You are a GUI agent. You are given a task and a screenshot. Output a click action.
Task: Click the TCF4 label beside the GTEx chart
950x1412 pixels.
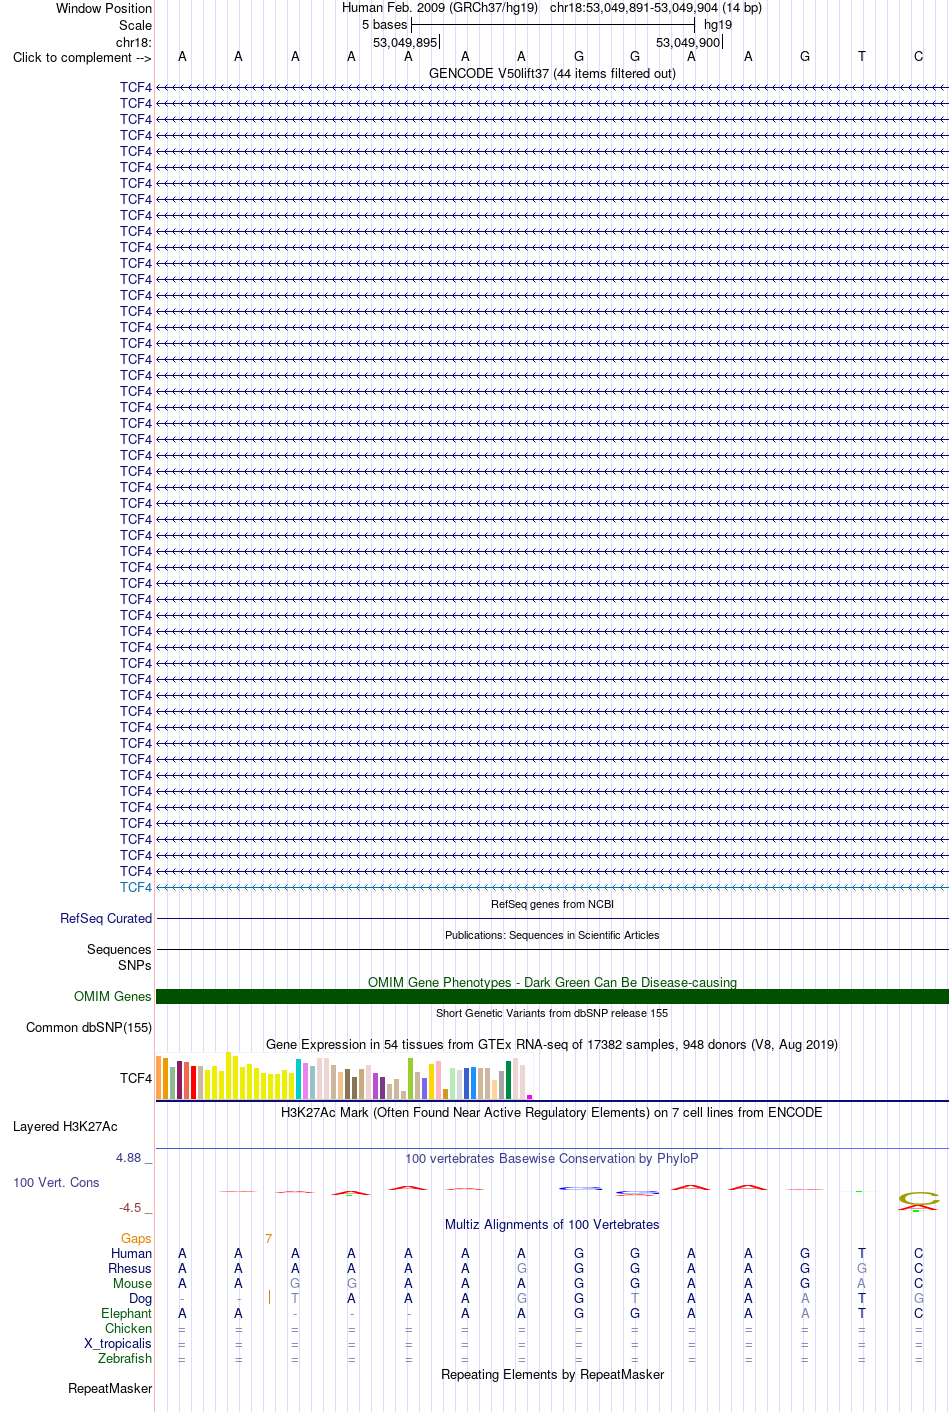click(x=136, y=1078)
